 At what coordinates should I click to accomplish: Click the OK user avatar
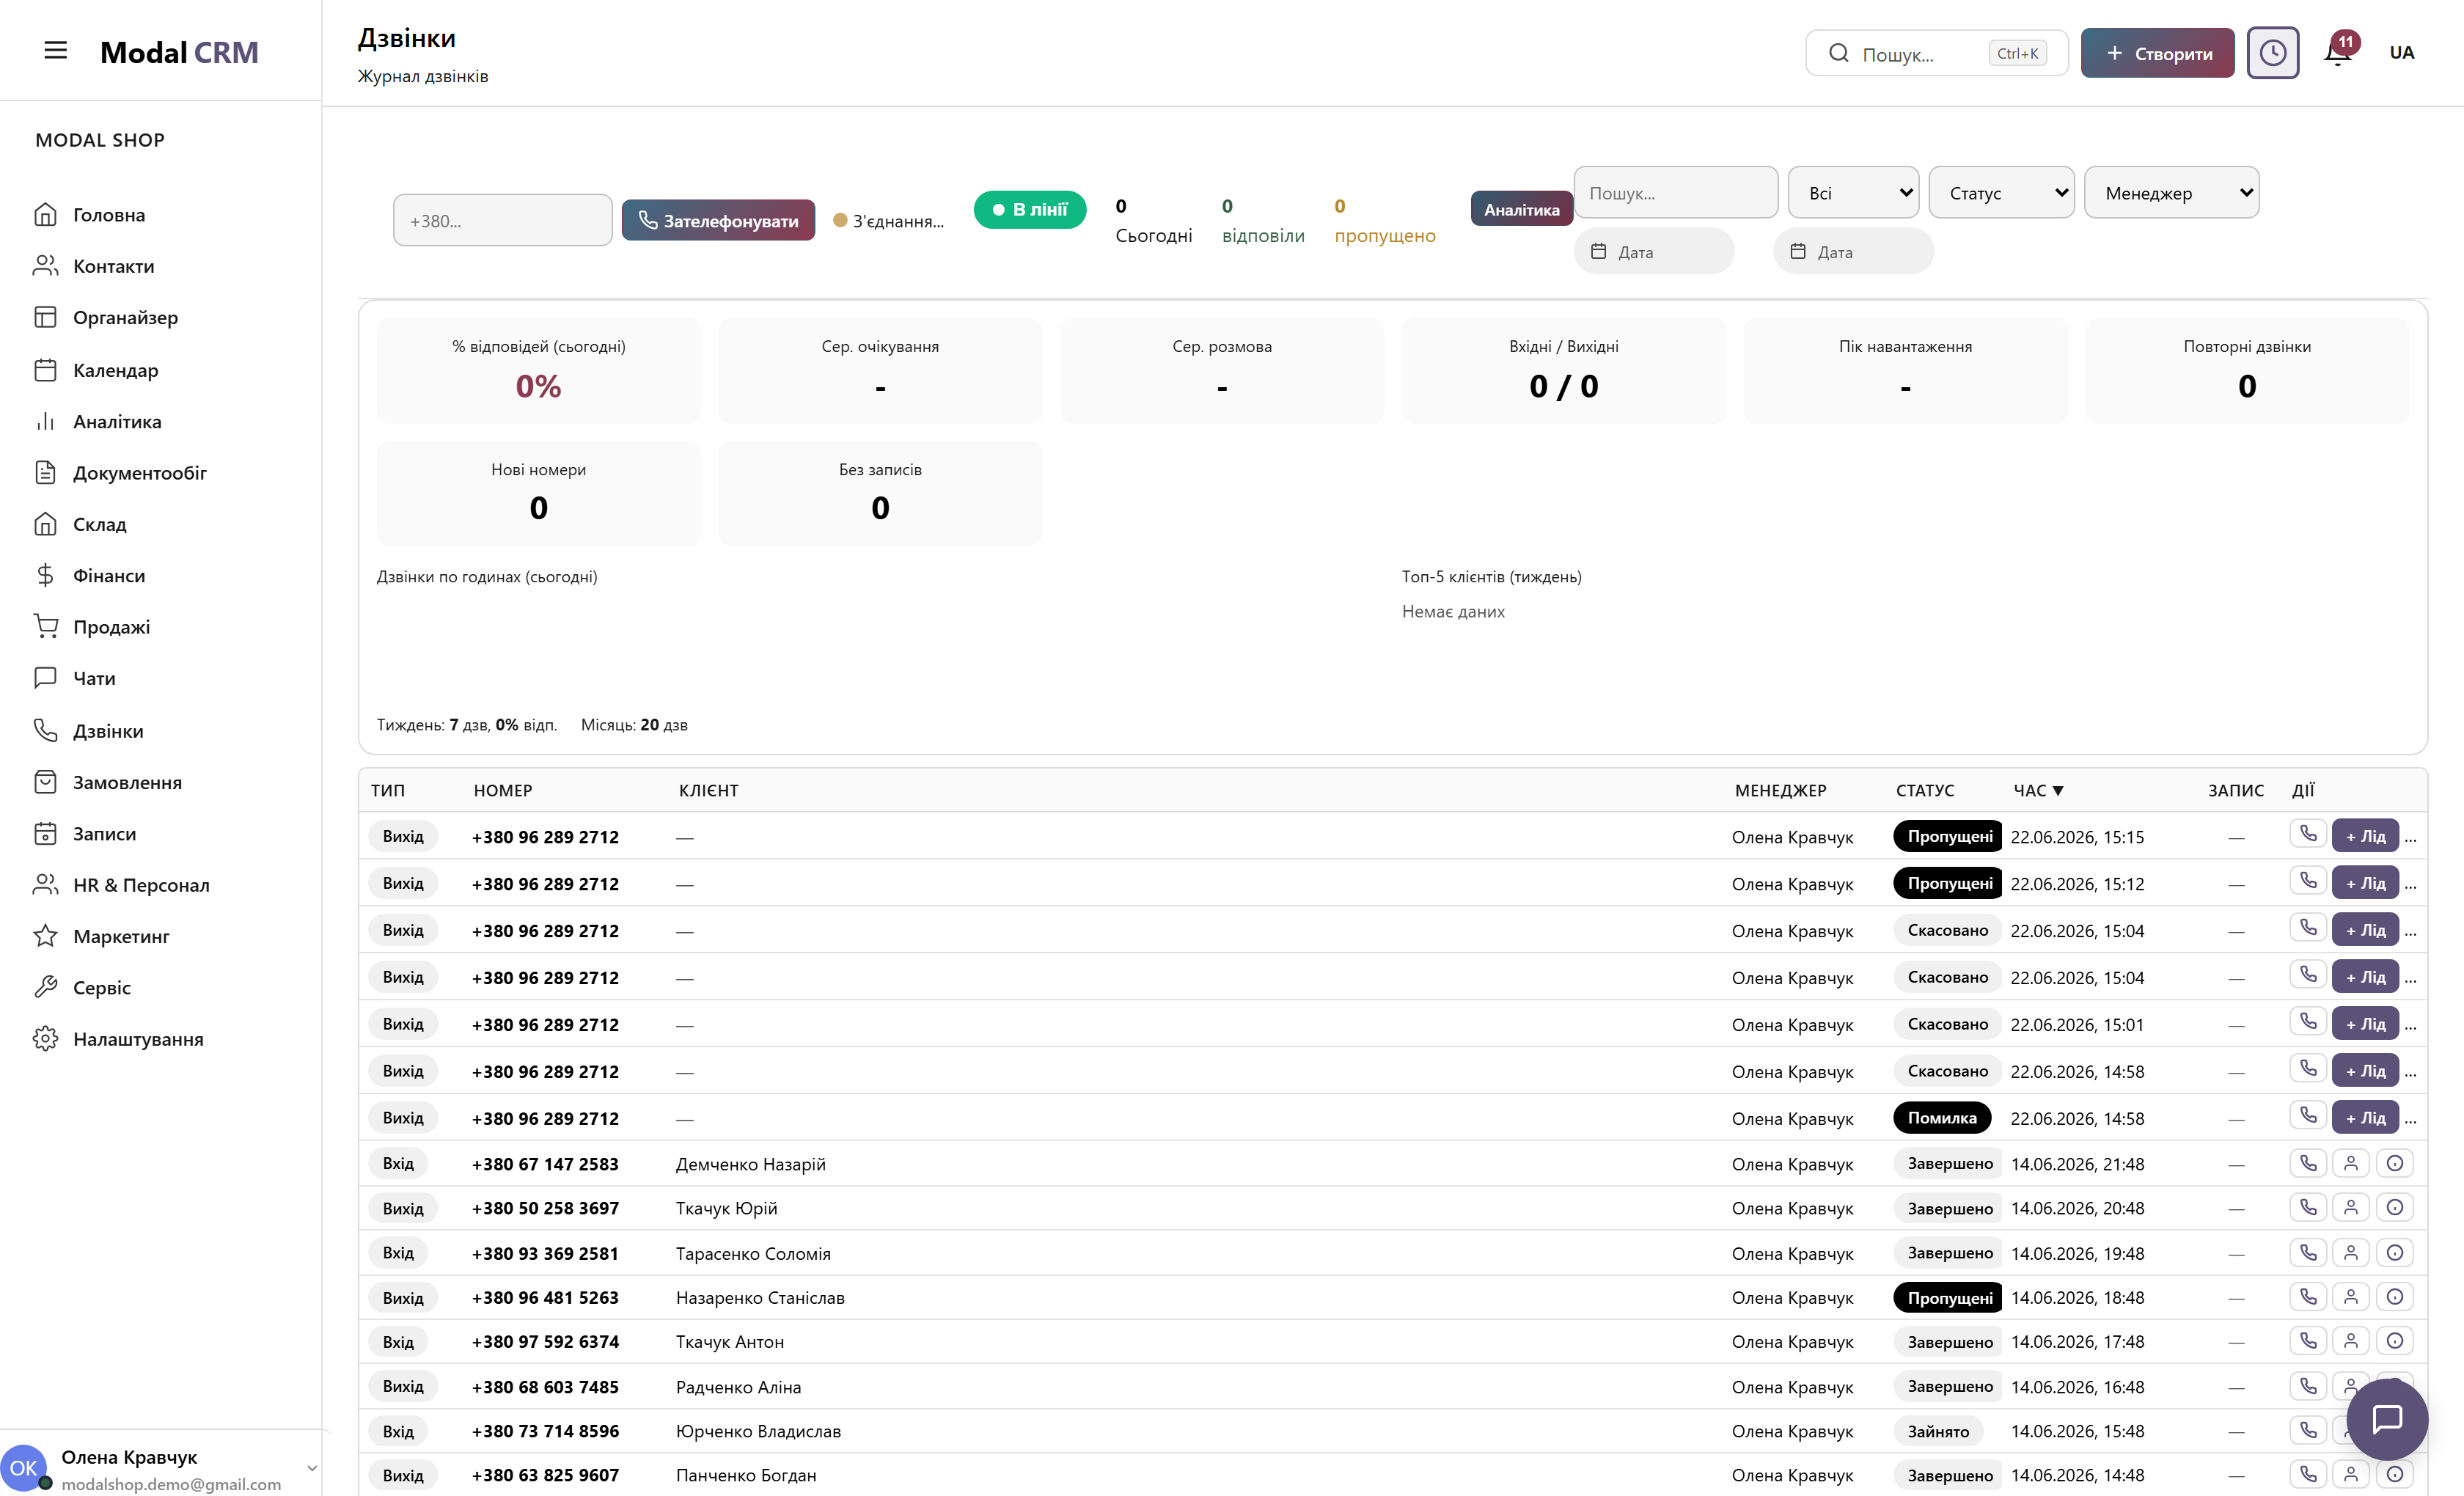(x=23, y=1467)
